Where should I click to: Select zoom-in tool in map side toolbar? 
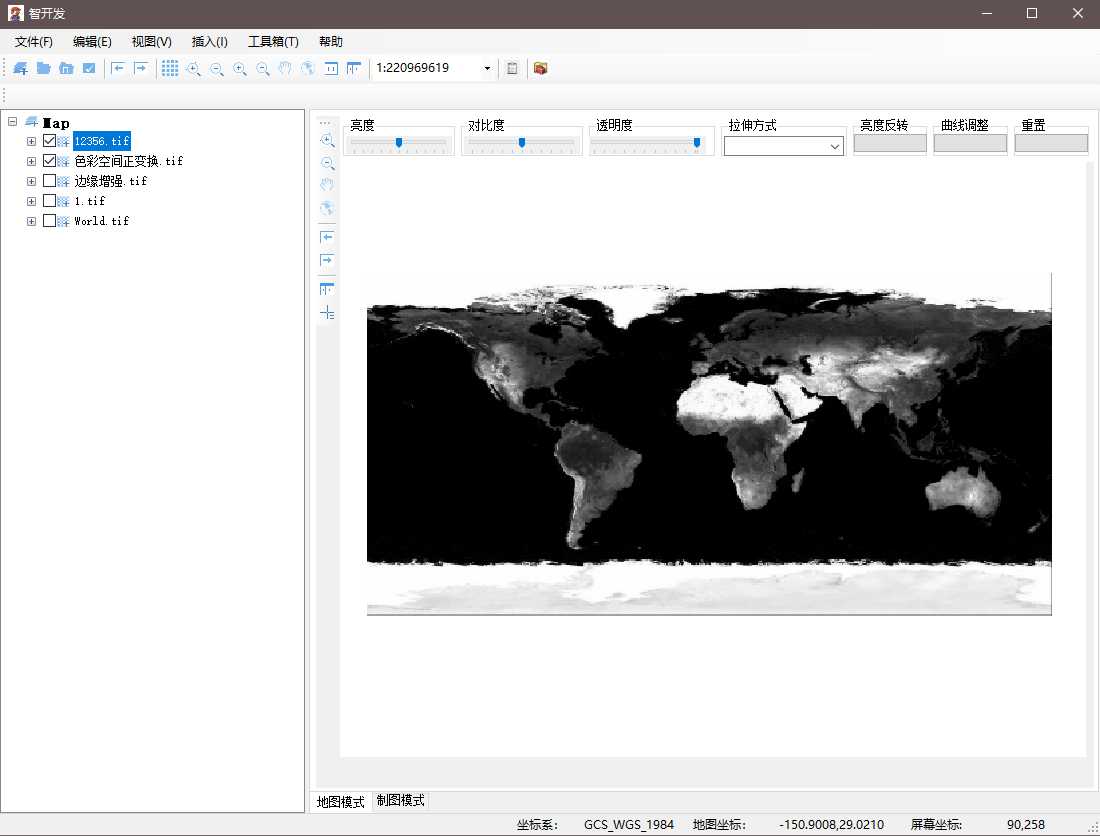tap(327, 140)
